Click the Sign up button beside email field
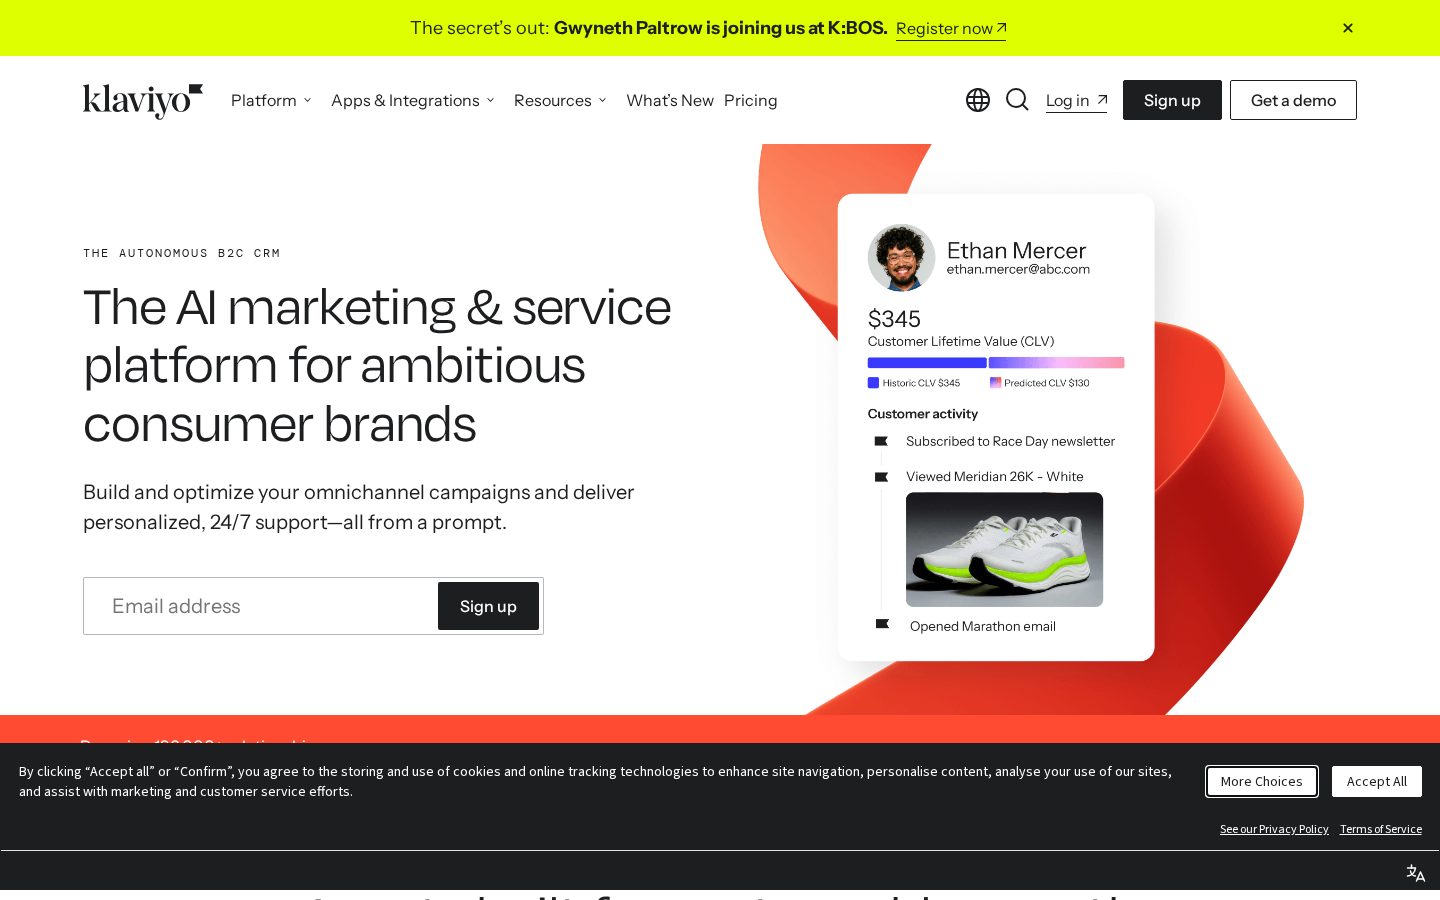1440x900 pixels. tap(488, 606)
